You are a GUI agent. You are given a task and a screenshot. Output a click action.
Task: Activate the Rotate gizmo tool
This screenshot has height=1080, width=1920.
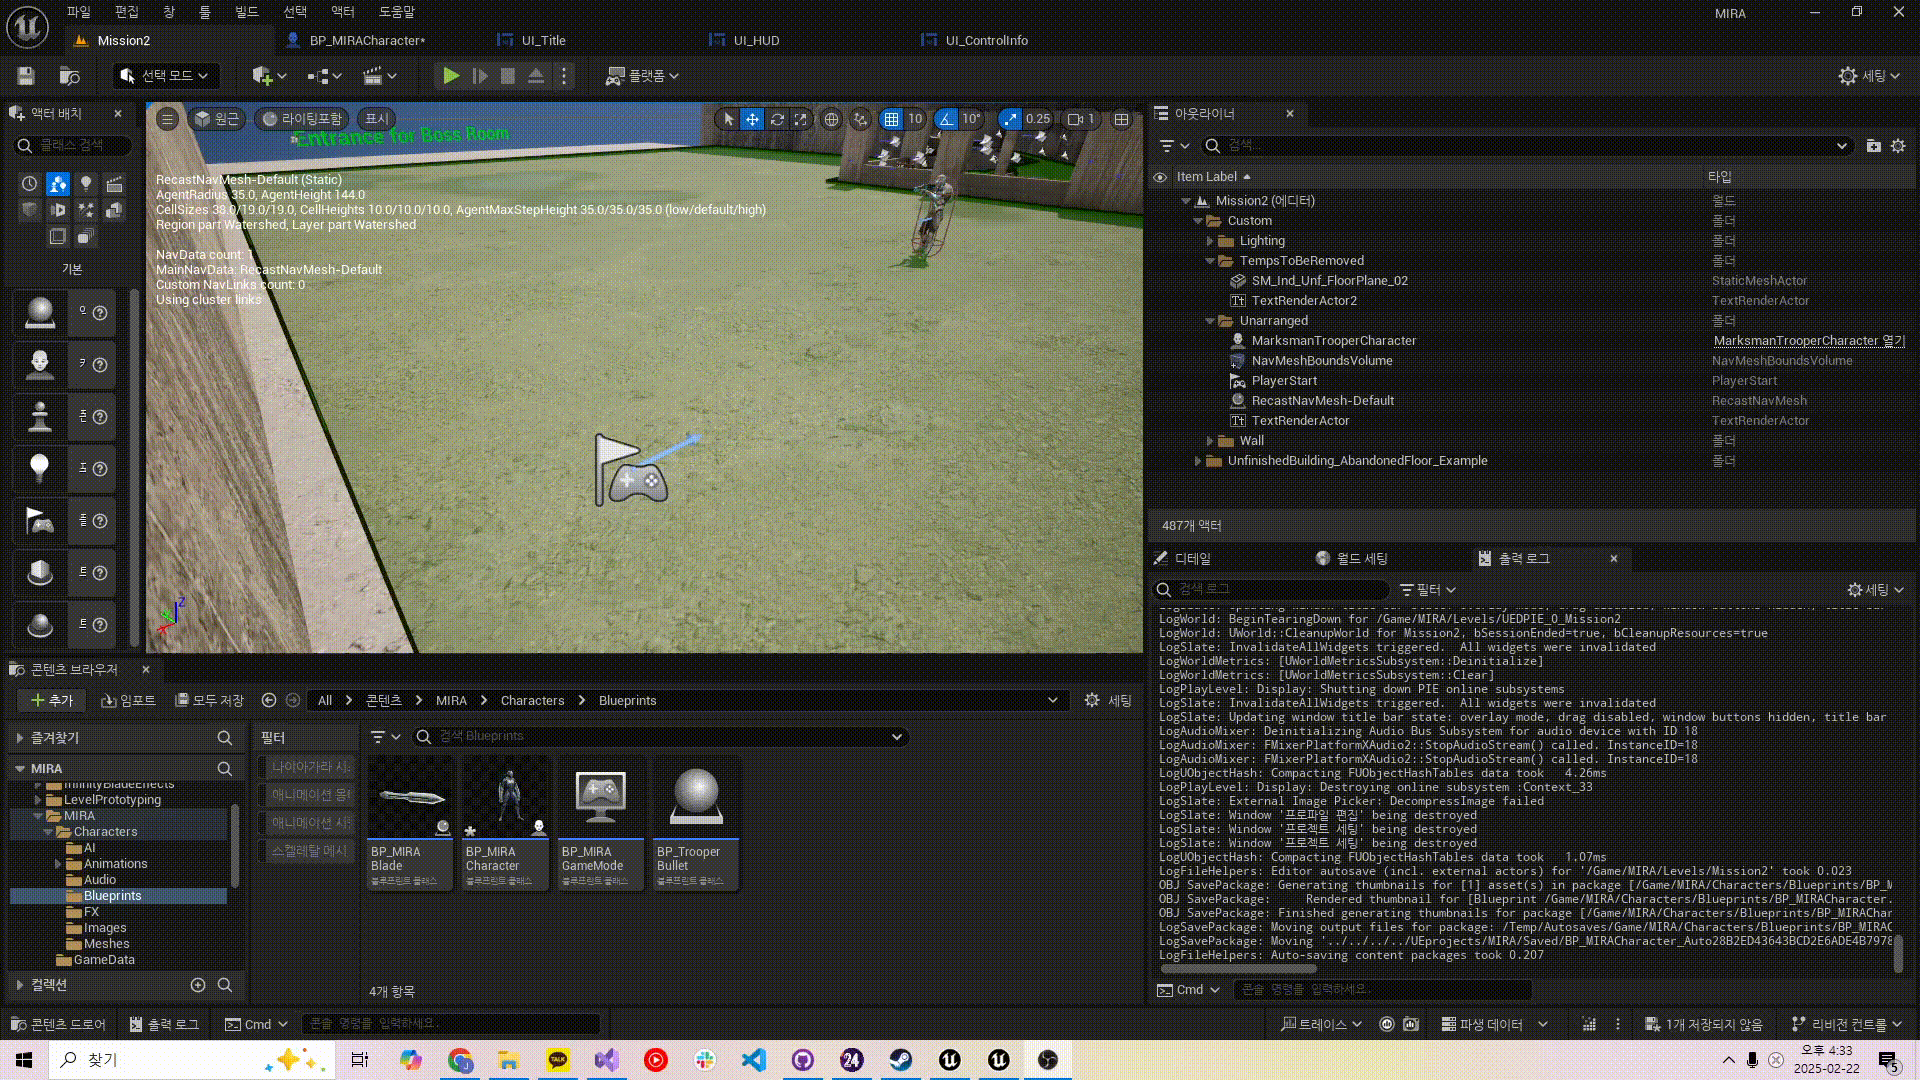(x=777, y=119)
